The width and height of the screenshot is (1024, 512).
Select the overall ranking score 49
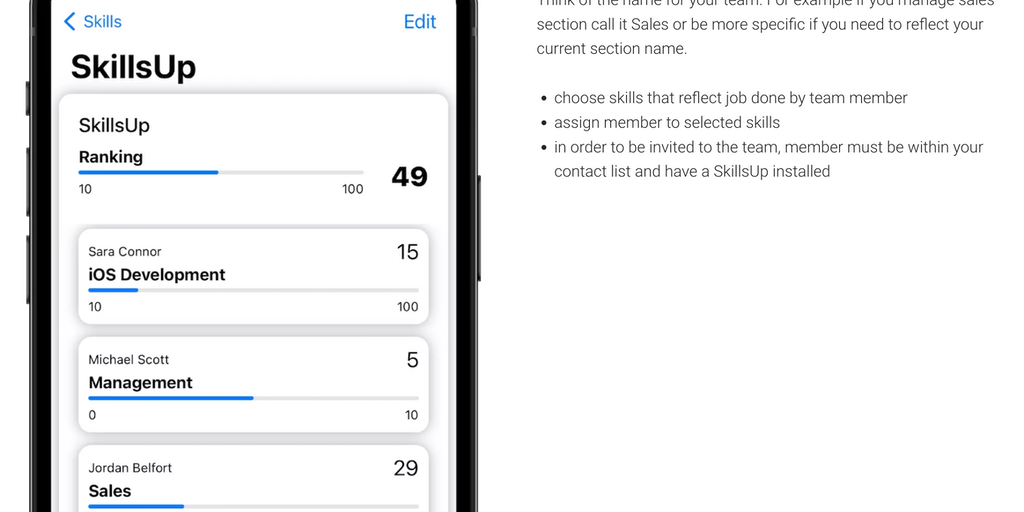(x=409, y=177)
